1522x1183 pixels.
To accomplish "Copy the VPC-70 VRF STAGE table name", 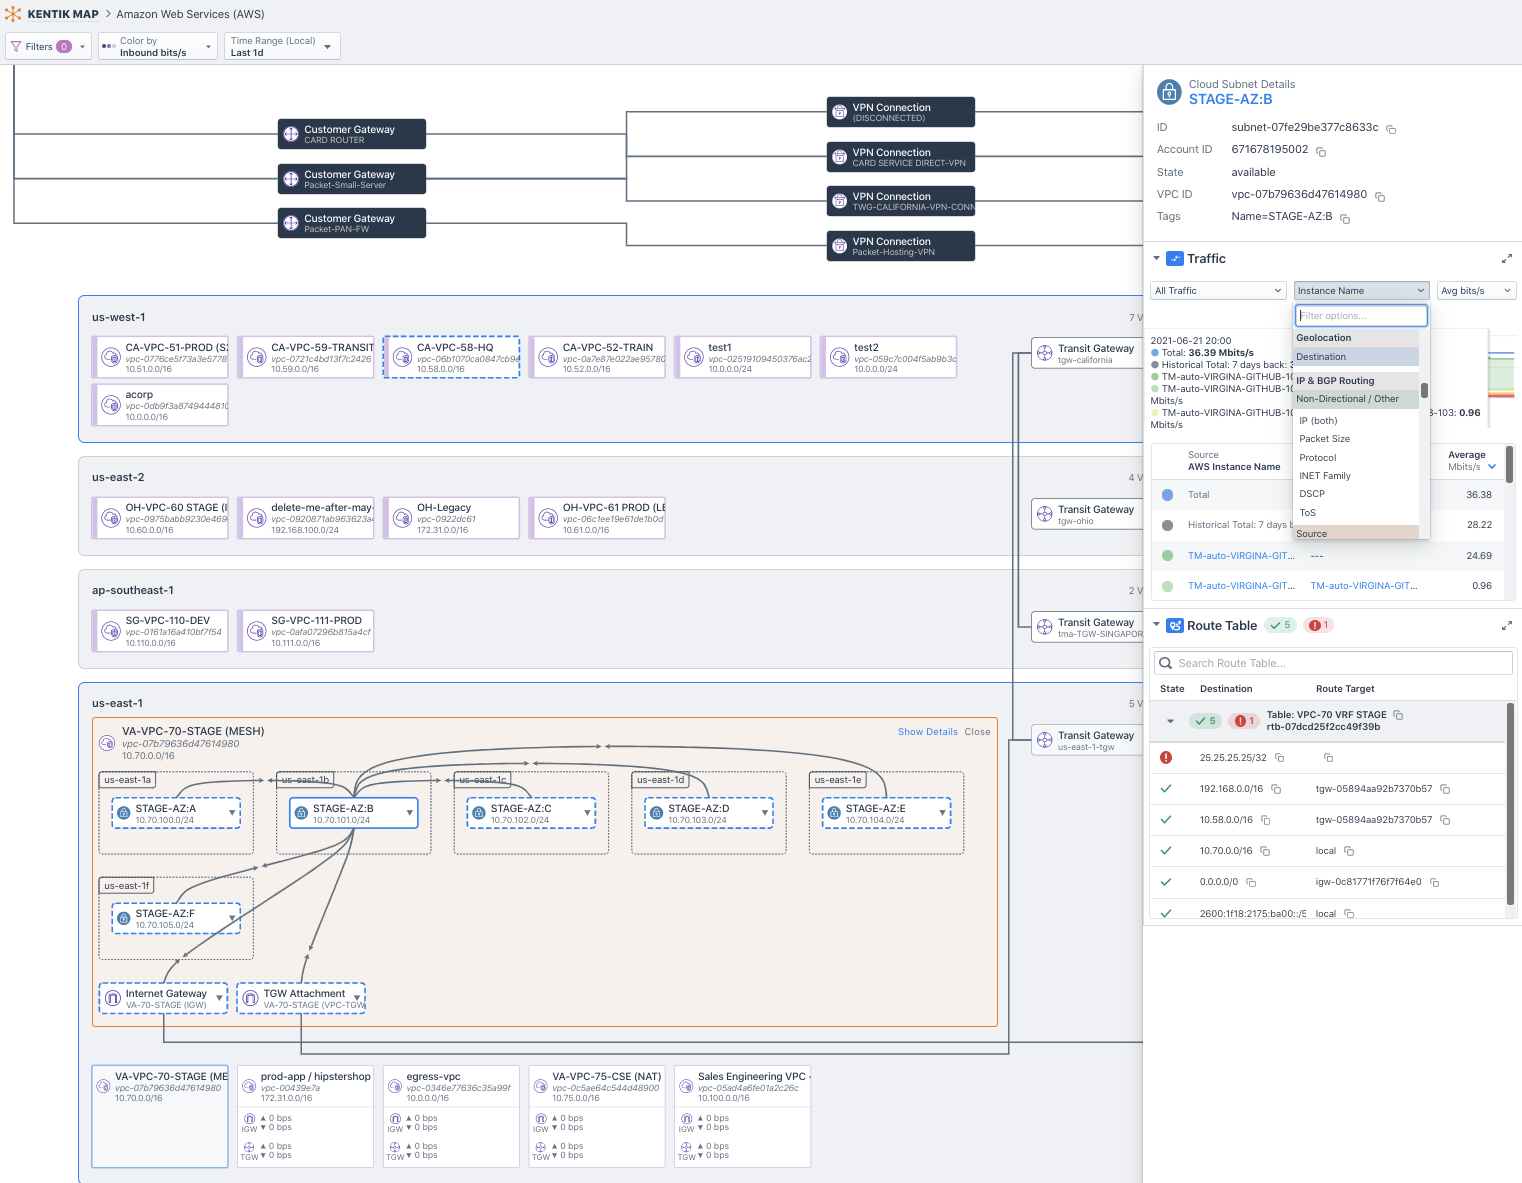I will [x=1398, y=715].
